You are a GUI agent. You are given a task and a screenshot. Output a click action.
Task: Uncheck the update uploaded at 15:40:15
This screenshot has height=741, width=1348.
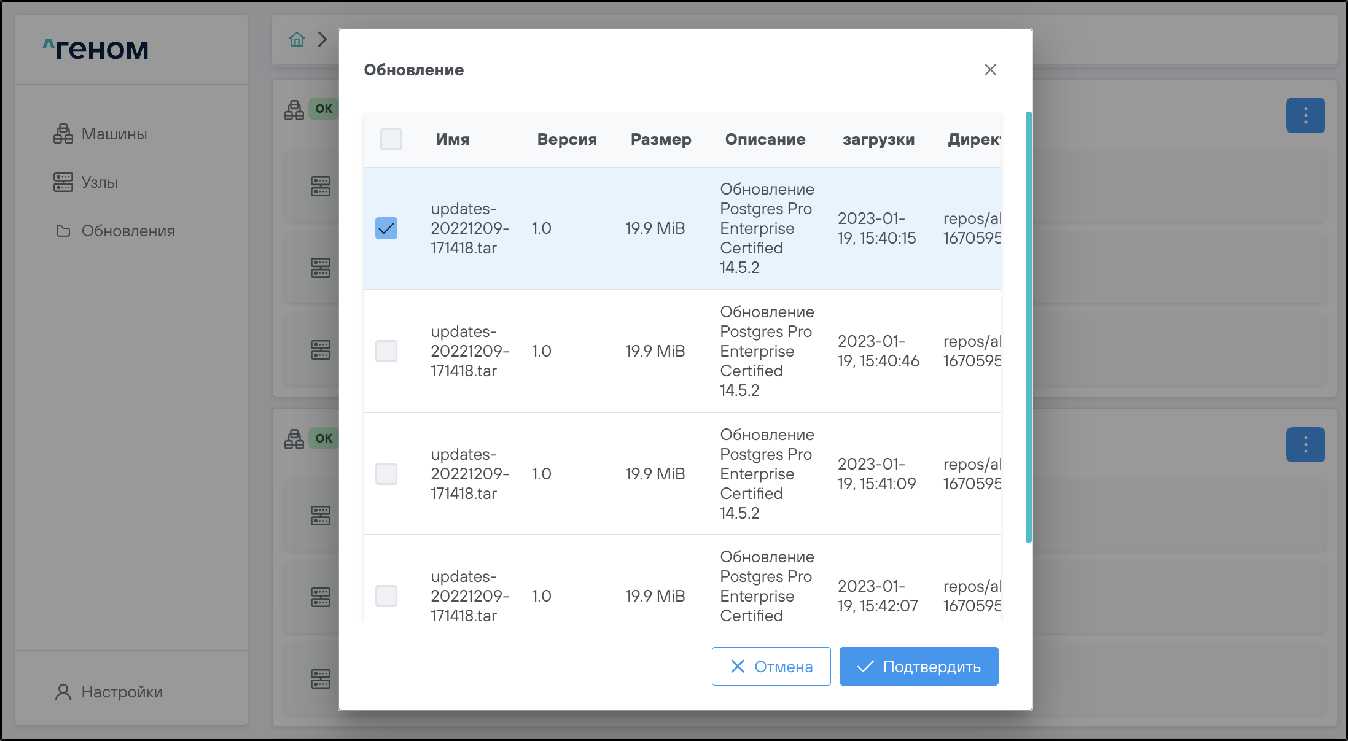click(x=386, y=228)
